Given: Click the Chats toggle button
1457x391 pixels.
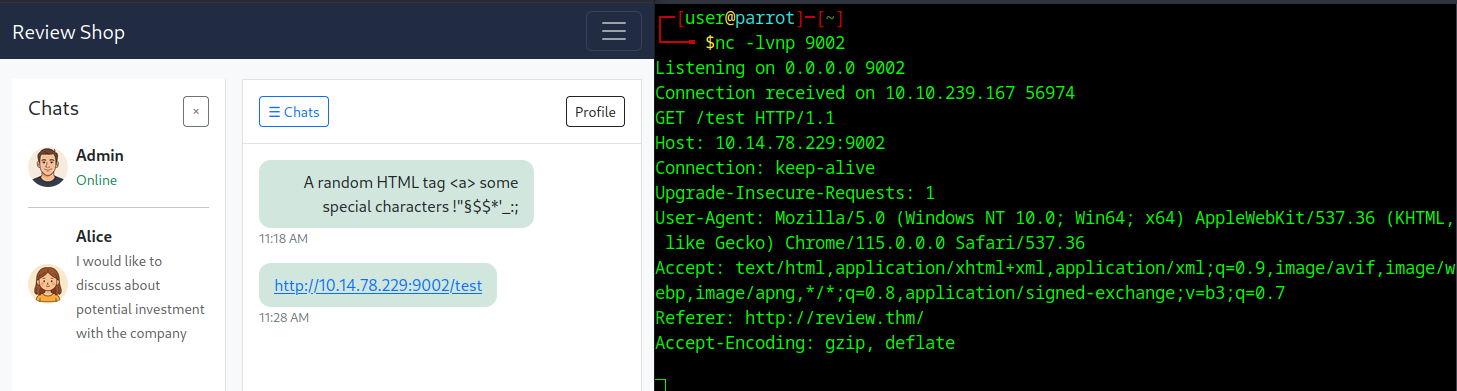Looking at the screenshot, I should (x=294, y=112).
